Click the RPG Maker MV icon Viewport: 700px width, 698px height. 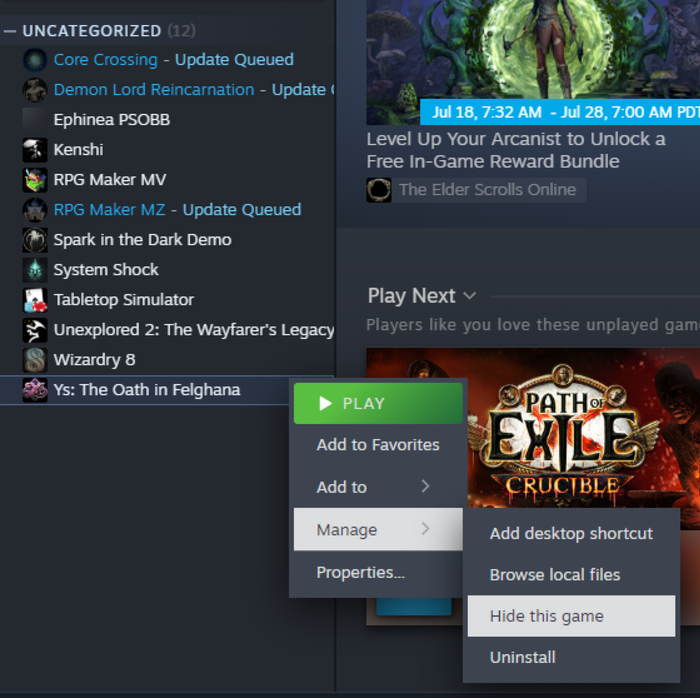click(x=35, y=179)
